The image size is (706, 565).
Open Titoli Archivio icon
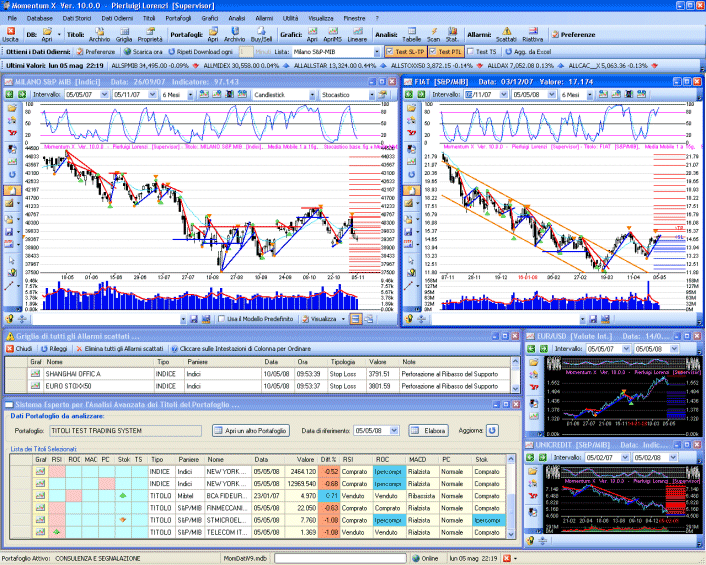click(x=99, y=34)
